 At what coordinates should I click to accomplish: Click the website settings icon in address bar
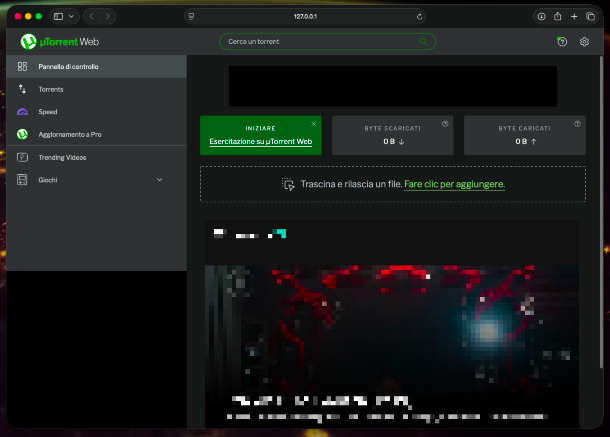(x=191, y=16)
